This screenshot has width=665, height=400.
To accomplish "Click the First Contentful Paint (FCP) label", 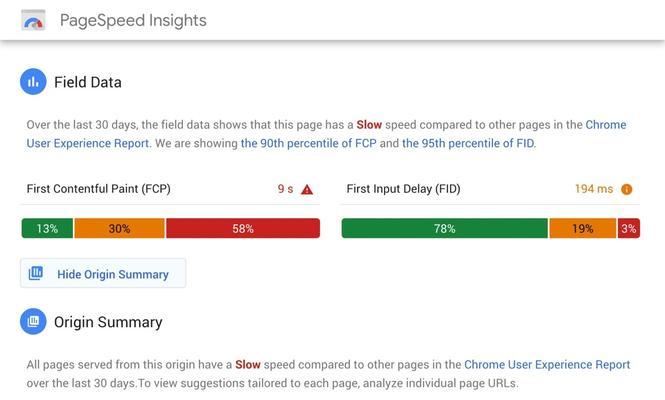I will click(98, 189).
